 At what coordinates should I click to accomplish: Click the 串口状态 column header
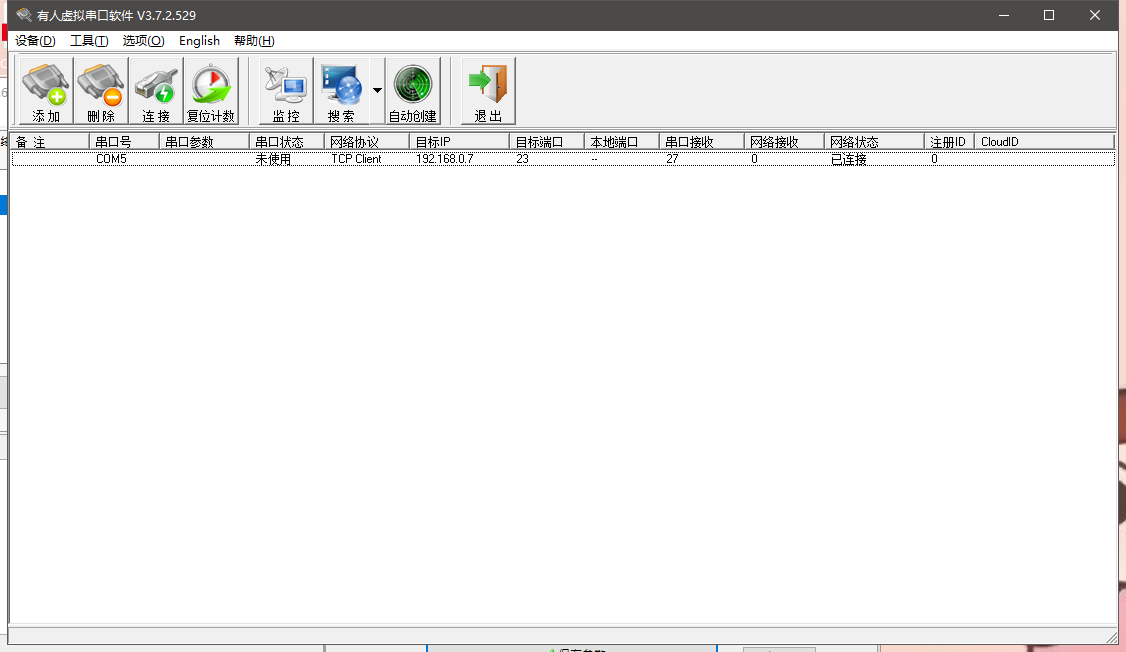click(x=287, y=142)
